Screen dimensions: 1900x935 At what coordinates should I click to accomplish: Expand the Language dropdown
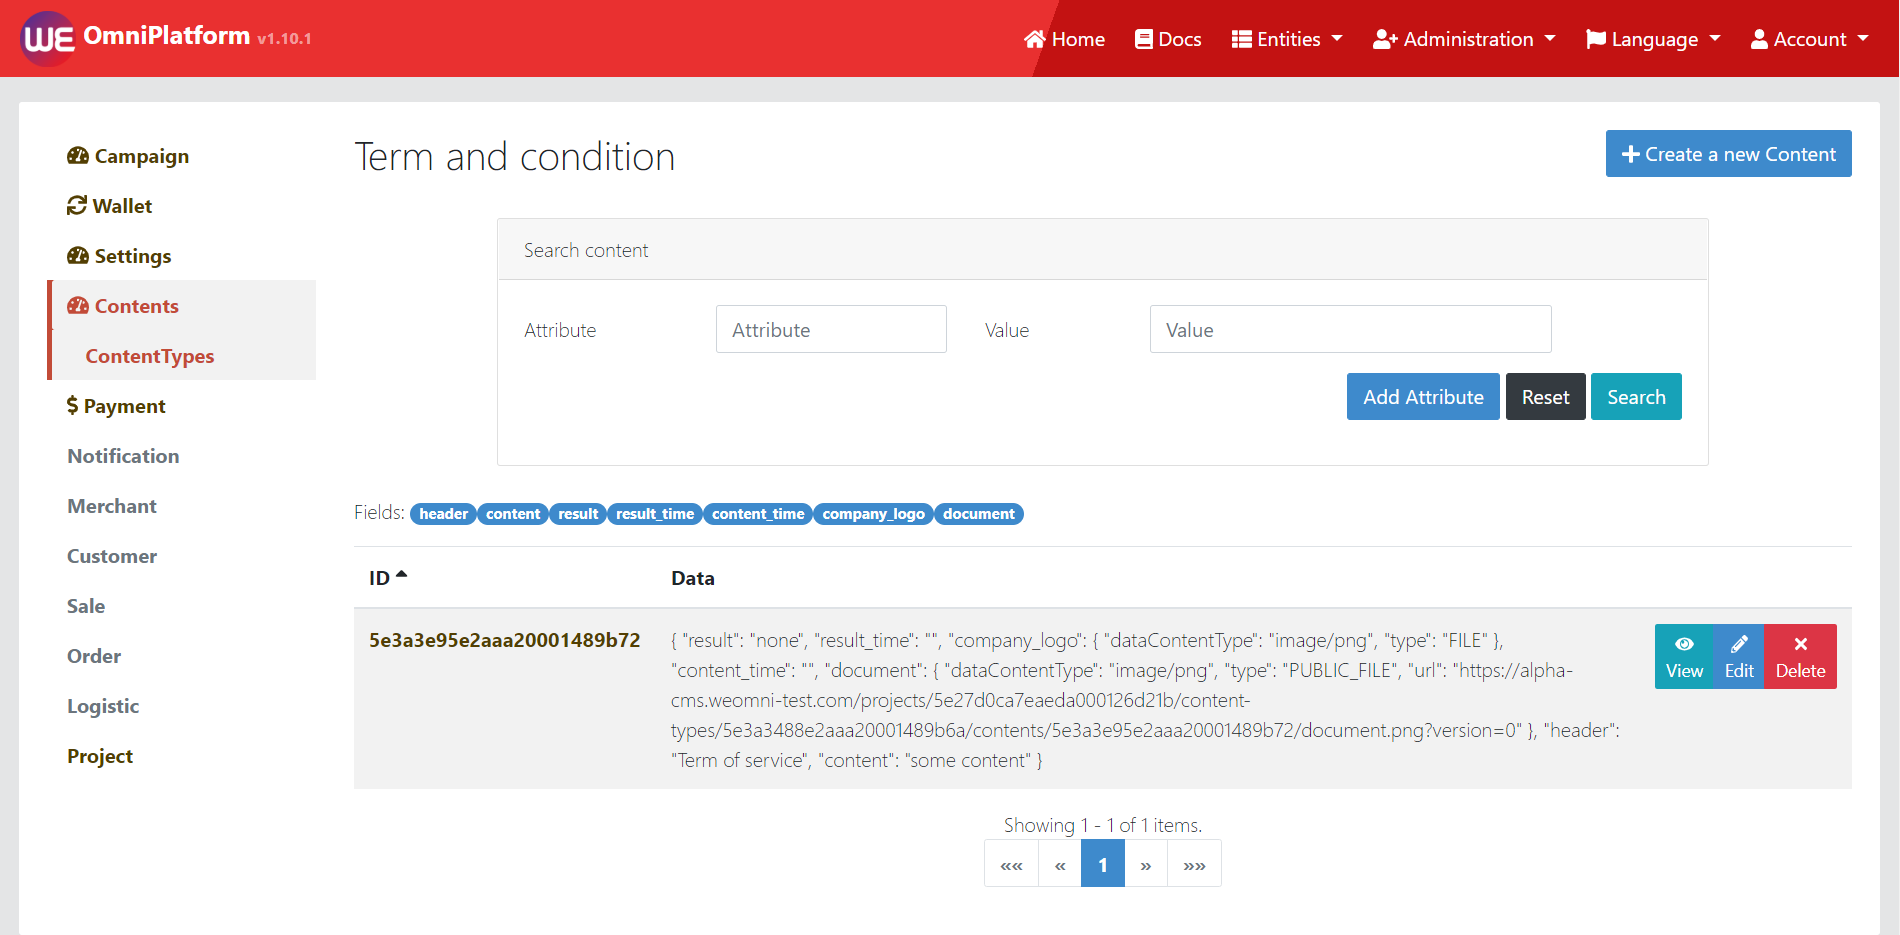[1653, 39]
